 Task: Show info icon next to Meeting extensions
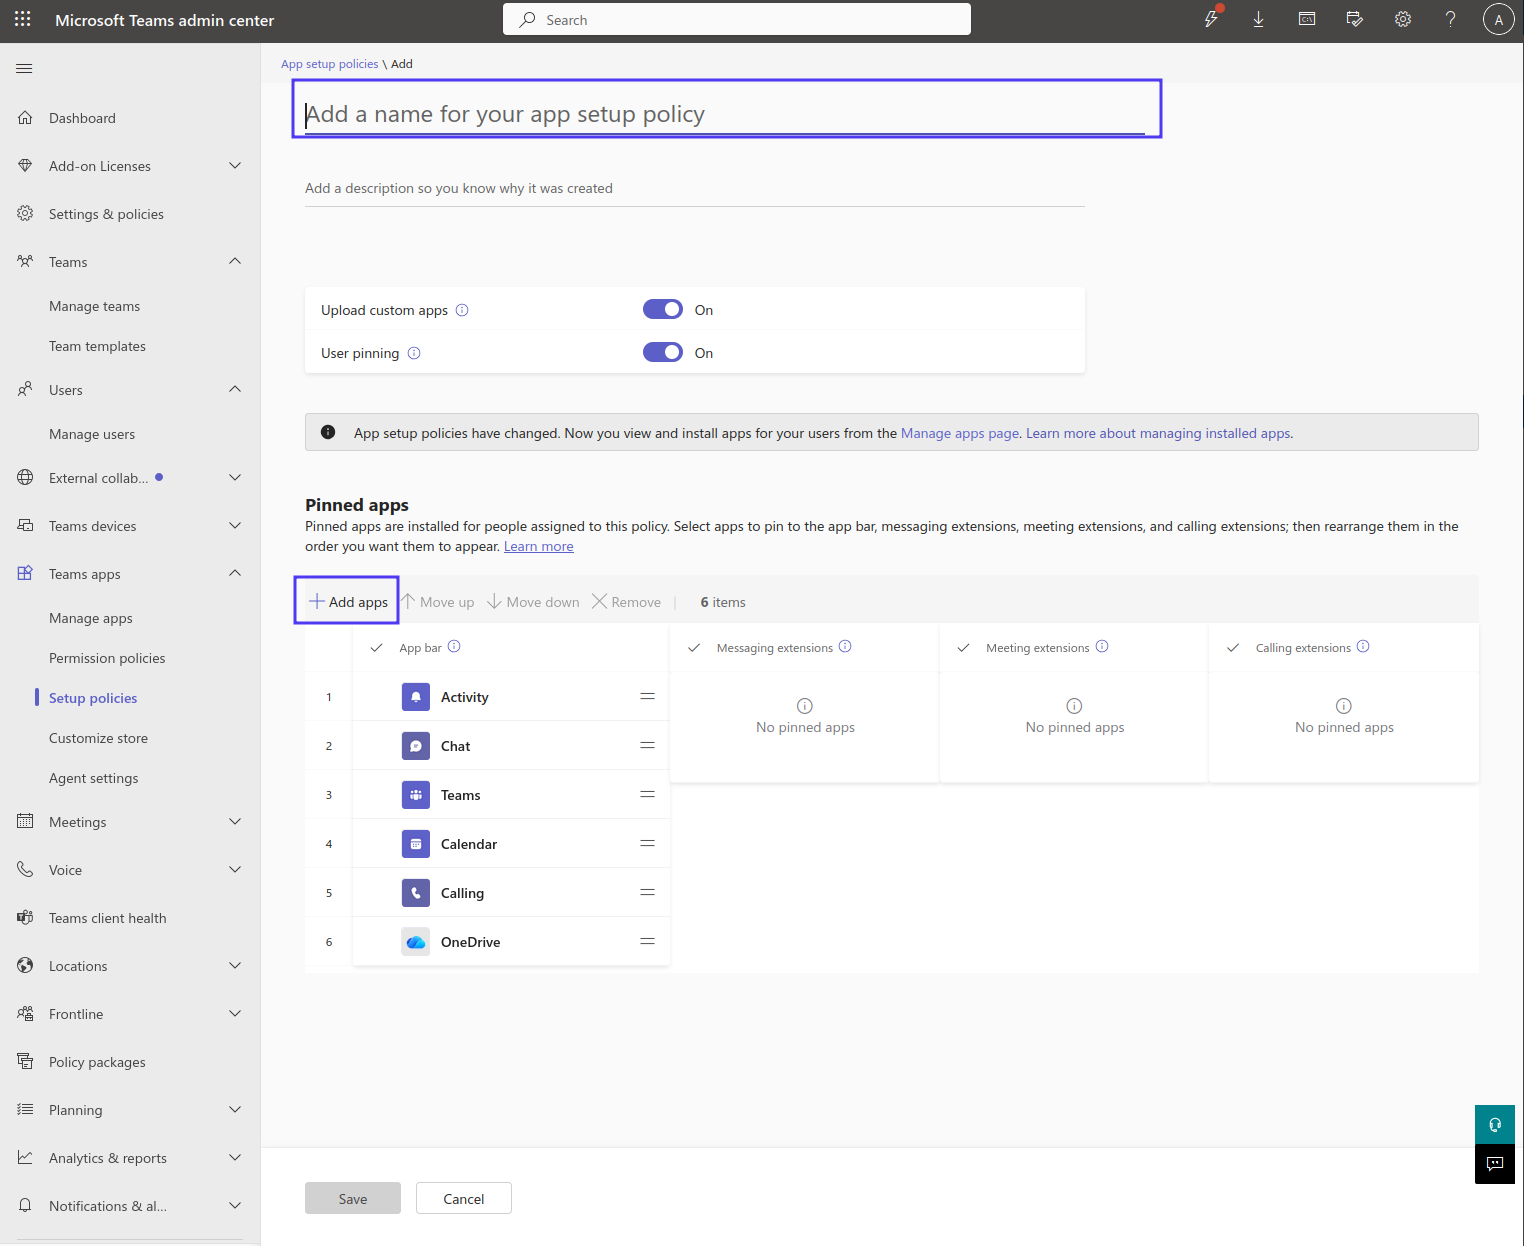(x=1102, y=646)
